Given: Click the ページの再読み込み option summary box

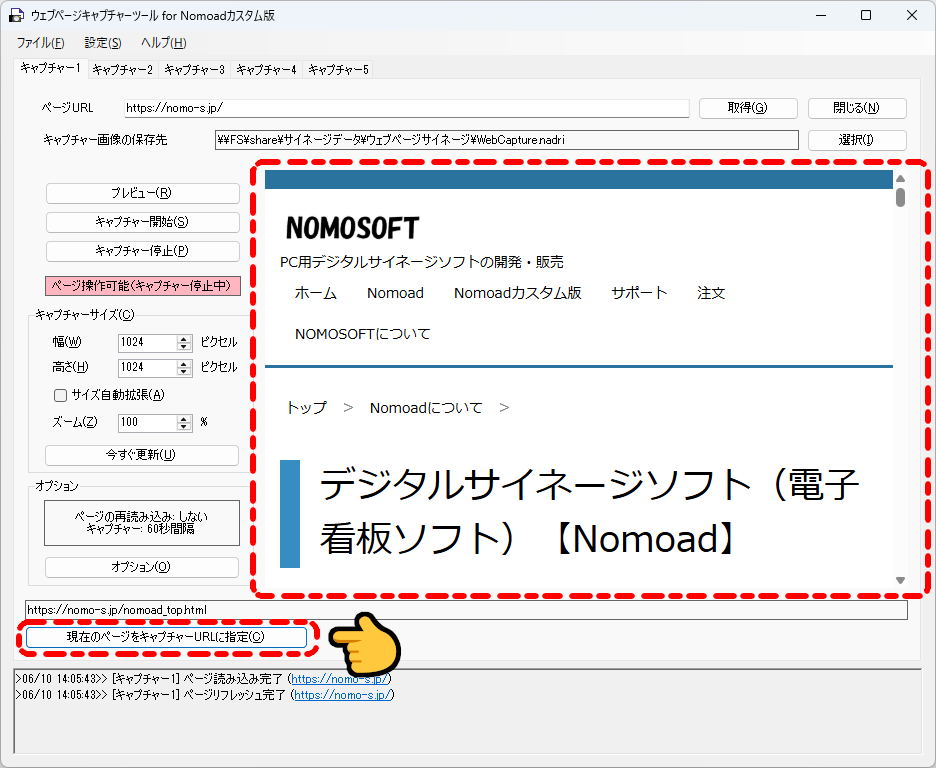Looking at the screenshot, I should click(x=142, y=523).
